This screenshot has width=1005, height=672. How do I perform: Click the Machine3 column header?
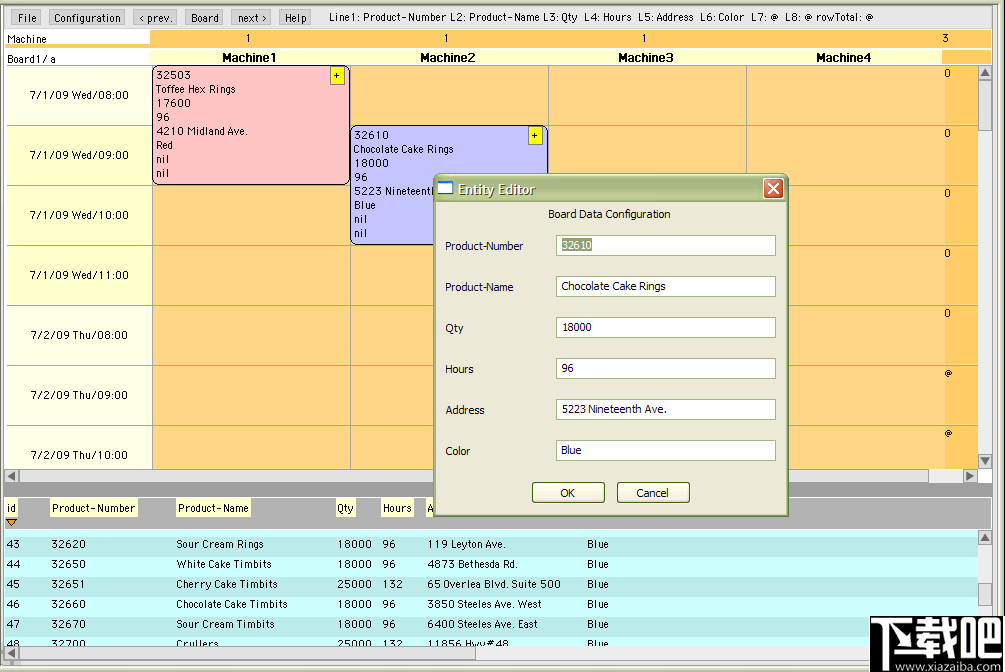645,57
